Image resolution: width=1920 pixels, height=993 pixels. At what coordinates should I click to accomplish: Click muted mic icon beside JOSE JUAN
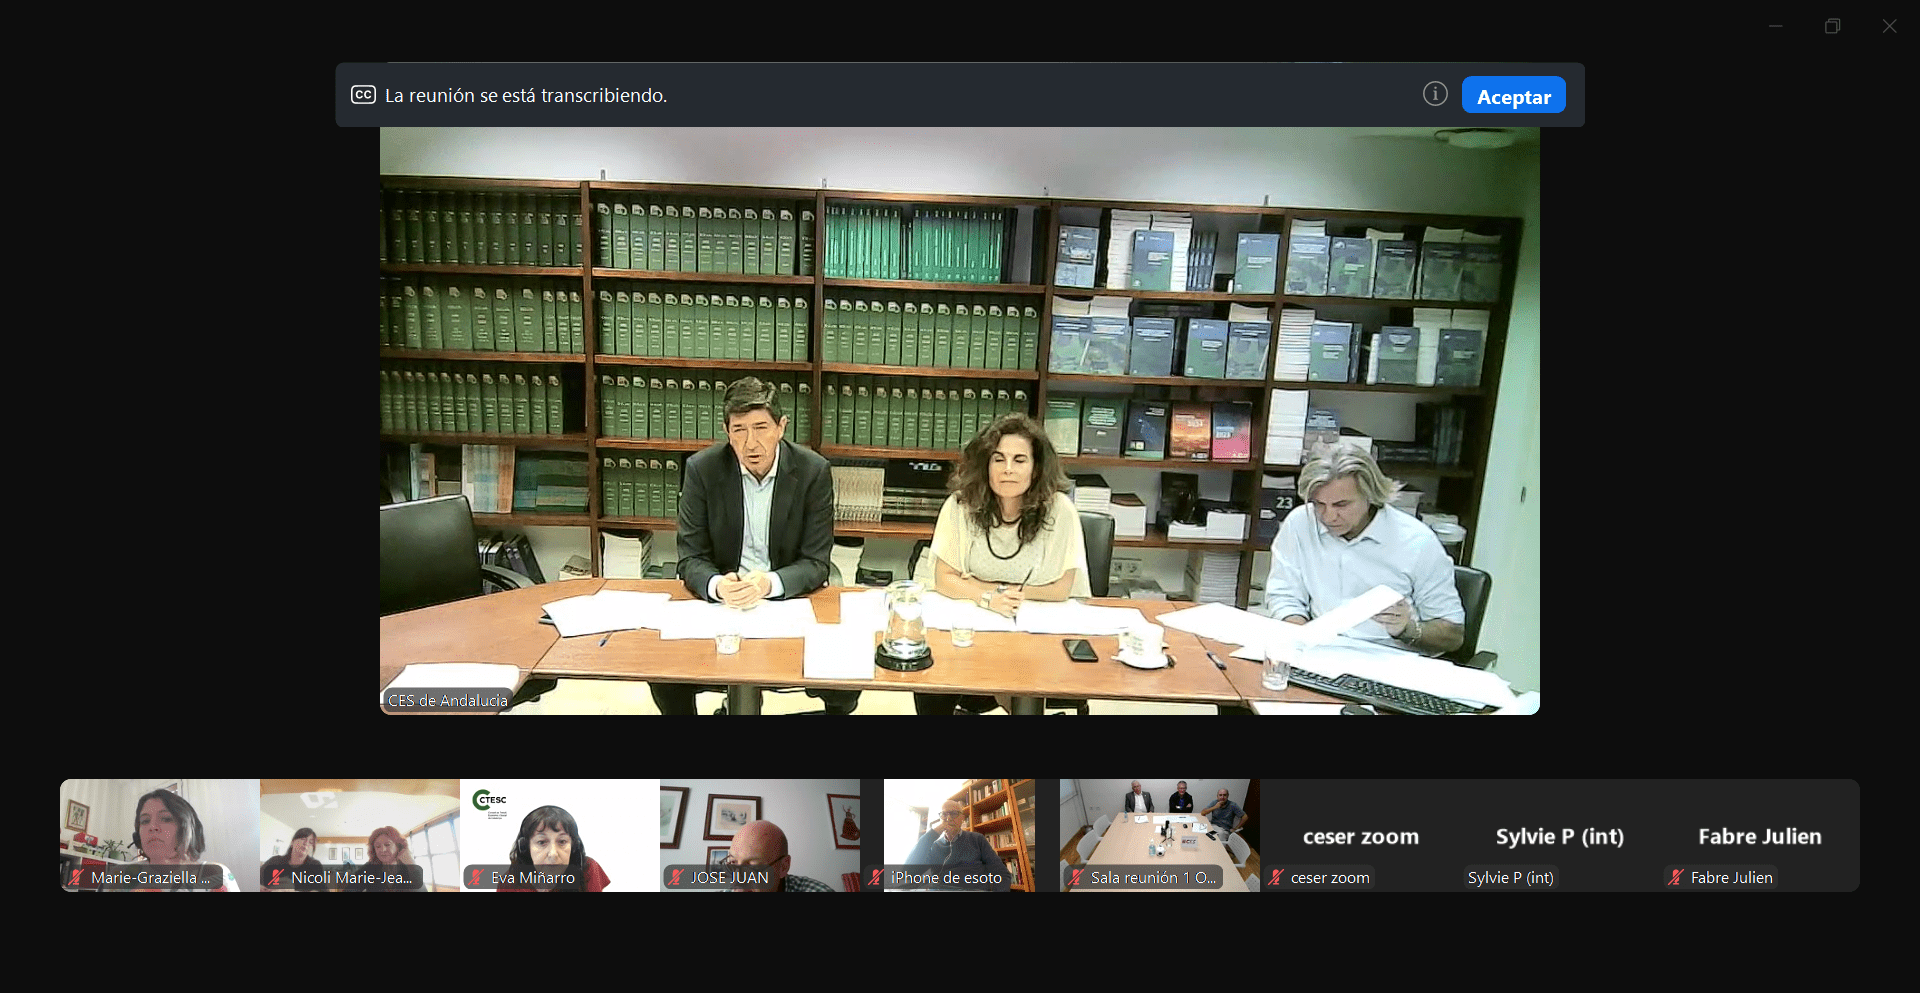(x=676, y=877)
